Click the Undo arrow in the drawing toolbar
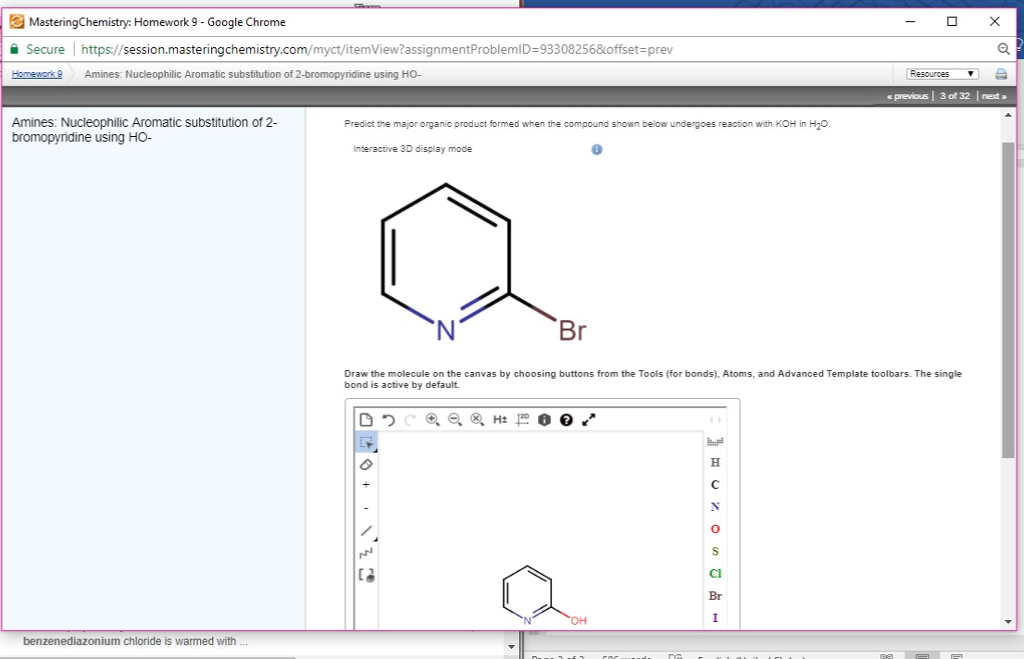The width and height of the screenshot is (1024, 659). coord(387,419)
